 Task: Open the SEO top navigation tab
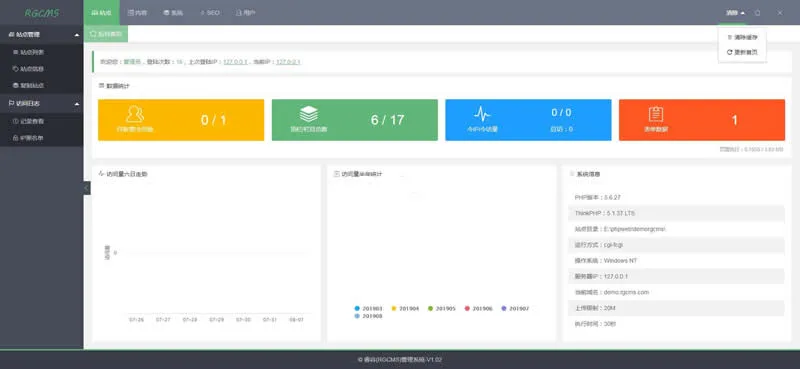point(210,13)
